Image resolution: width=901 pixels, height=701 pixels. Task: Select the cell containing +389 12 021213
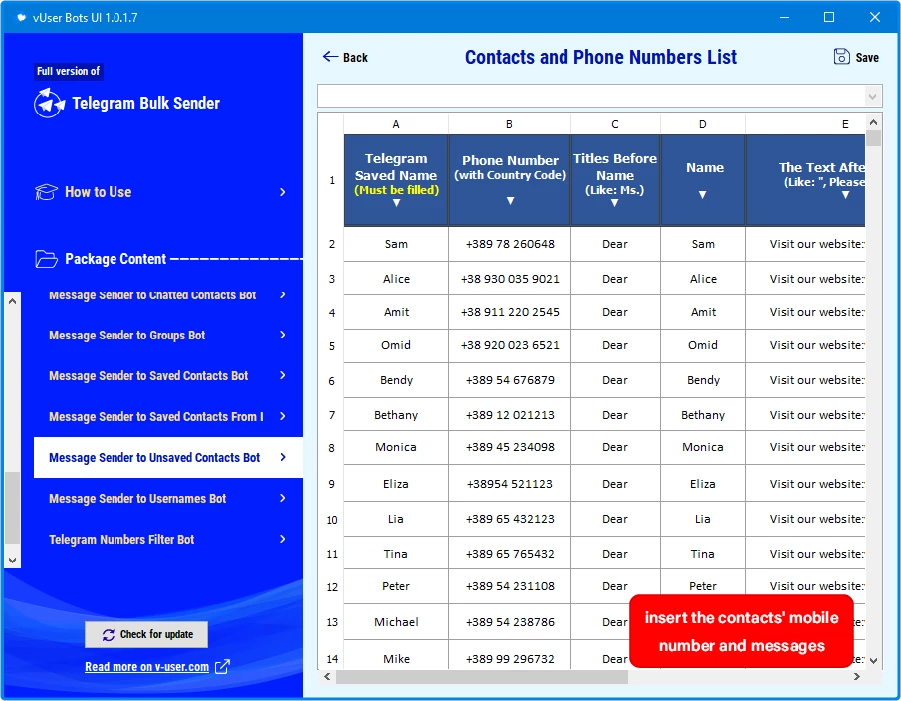click(510, 415)
